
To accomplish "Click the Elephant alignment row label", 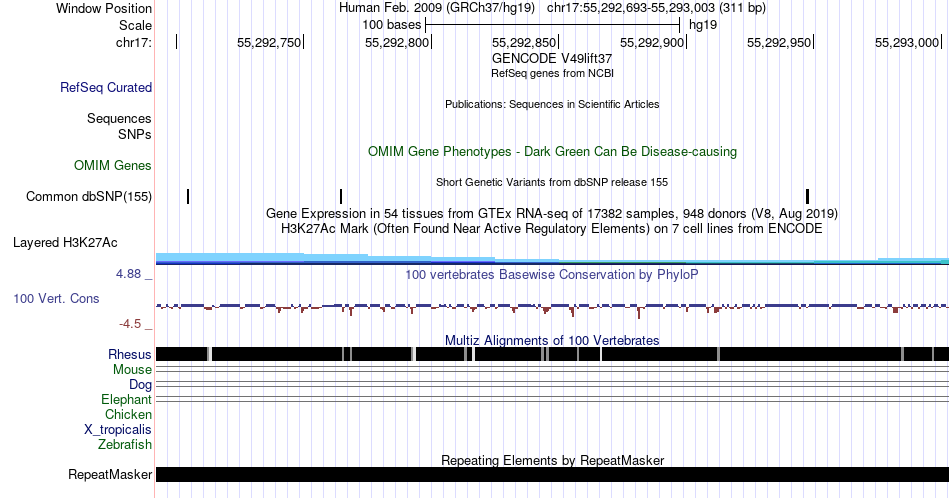I will (127, 399).
